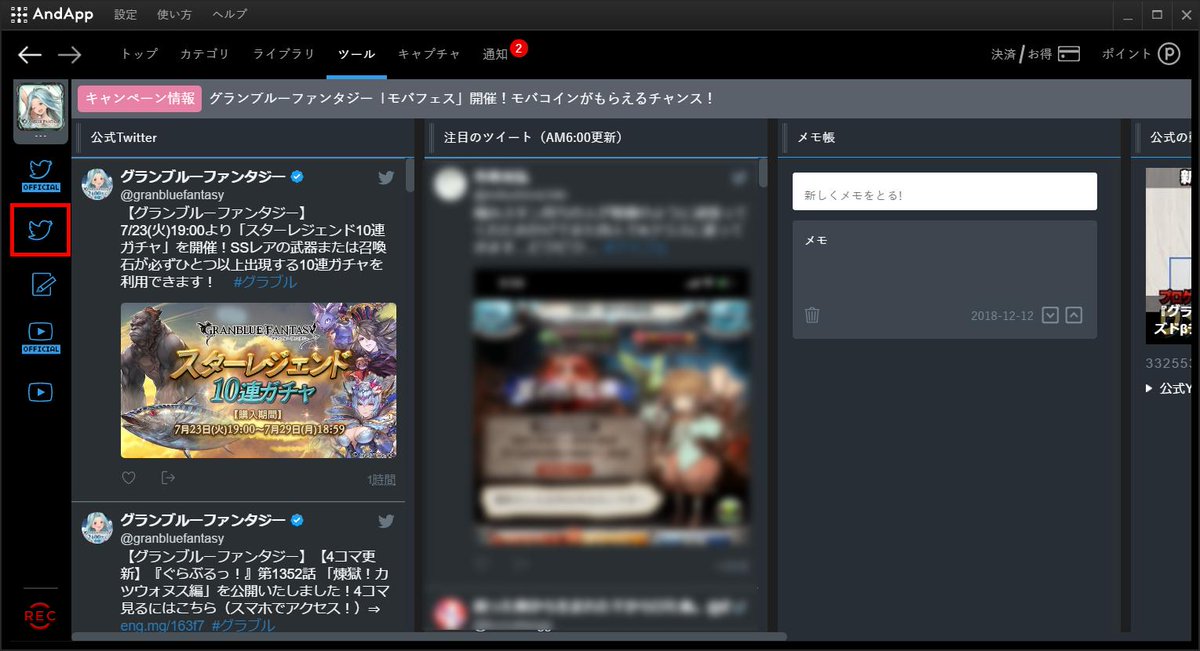Share the Star Legend gacha tweet
Screen dimensions: 1200x651
[168, 478]
